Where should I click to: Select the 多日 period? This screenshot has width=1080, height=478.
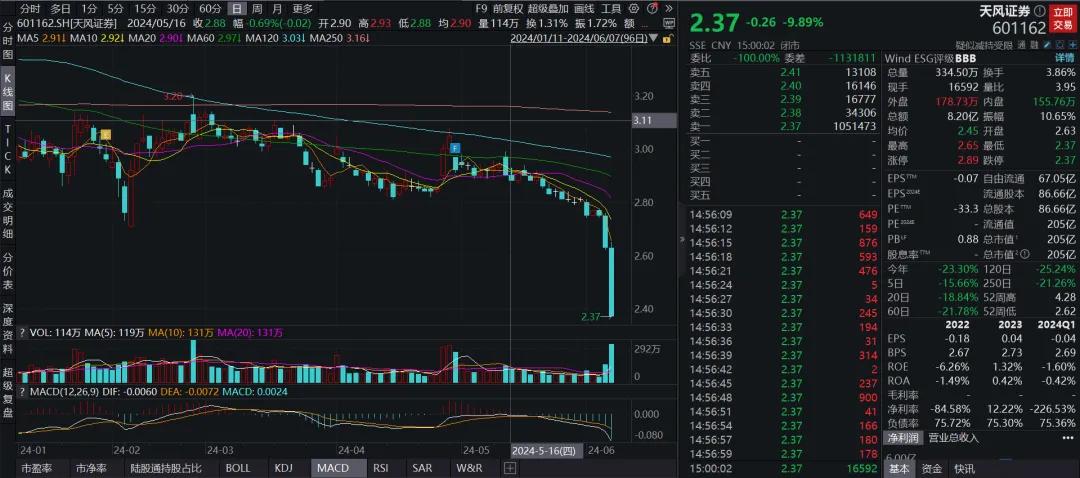61,9
